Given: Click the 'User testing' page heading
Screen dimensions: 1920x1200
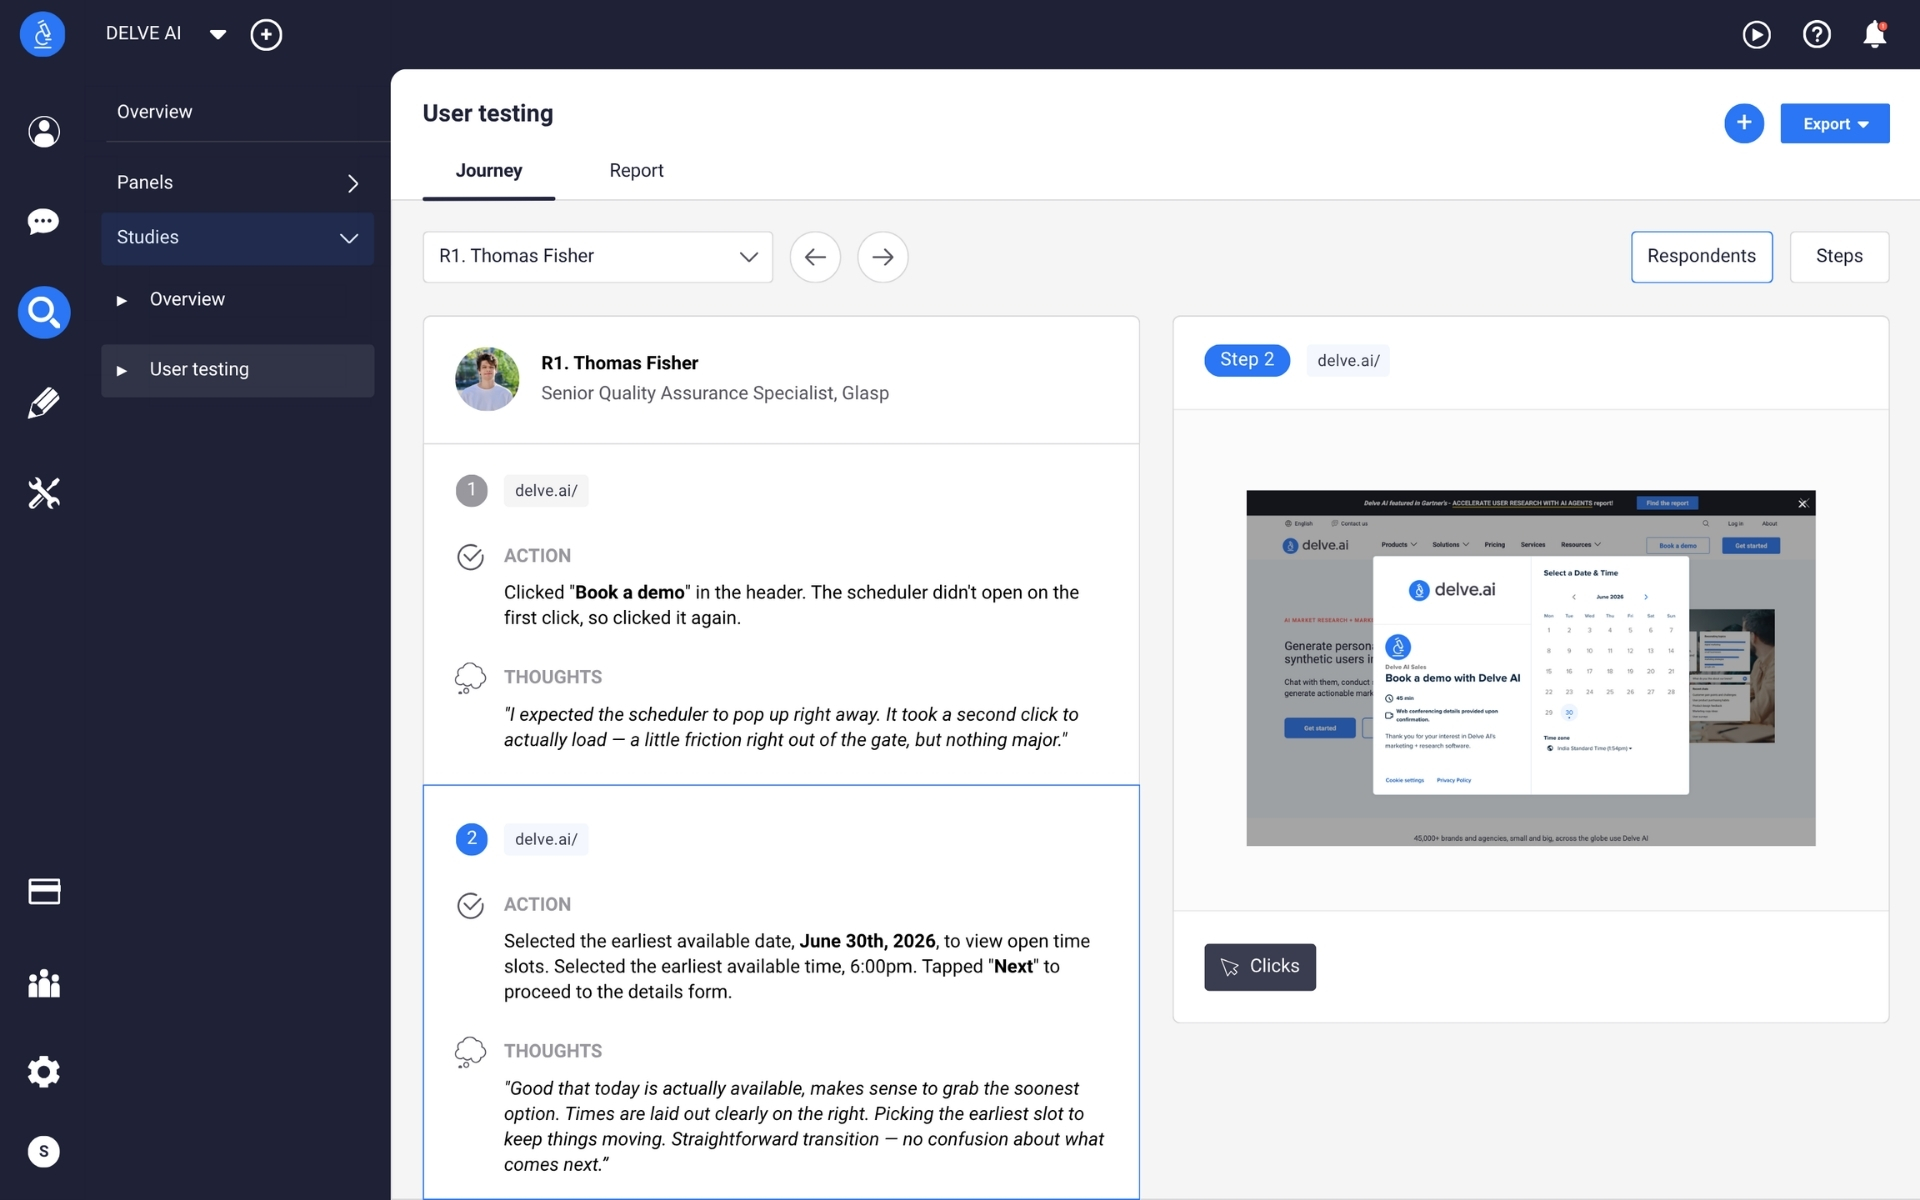Looking at the screenshot, I should 487,114.
